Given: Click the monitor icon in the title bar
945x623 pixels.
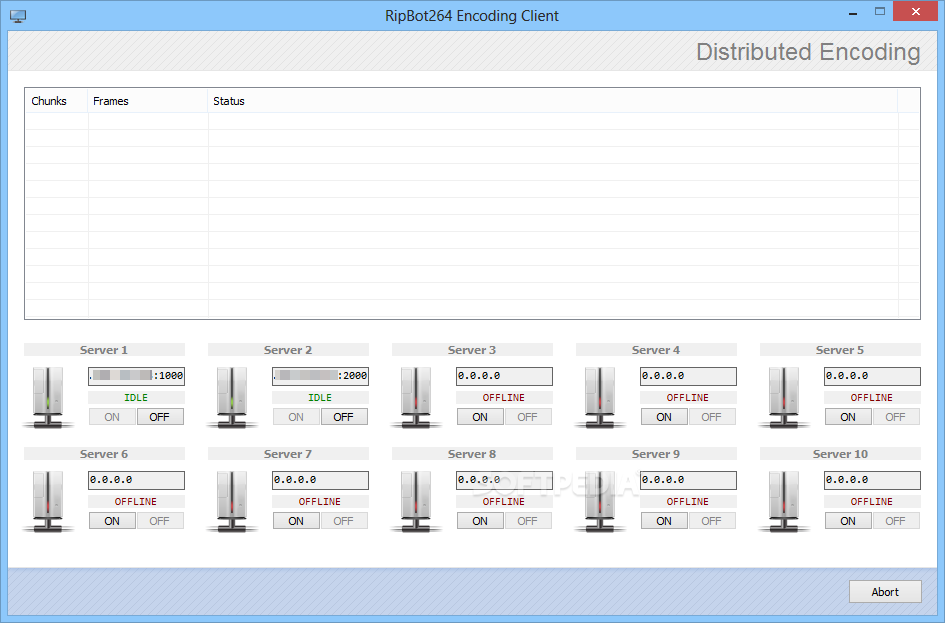Looking at the screenshot, I should coord(18,16).
